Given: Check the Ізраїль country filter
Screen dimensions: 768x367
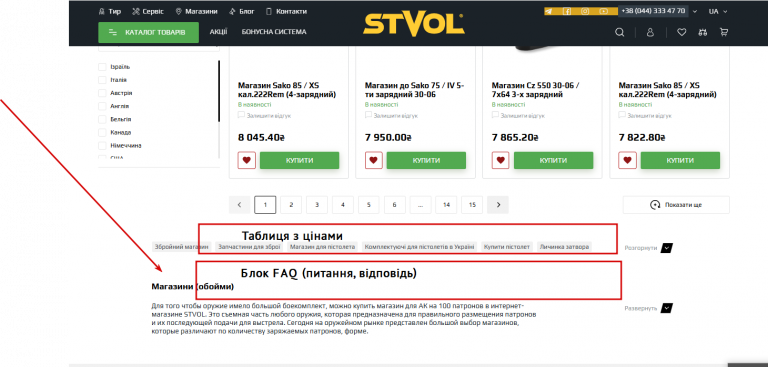Looking at the screenshot, I should [x=102, y=67].
